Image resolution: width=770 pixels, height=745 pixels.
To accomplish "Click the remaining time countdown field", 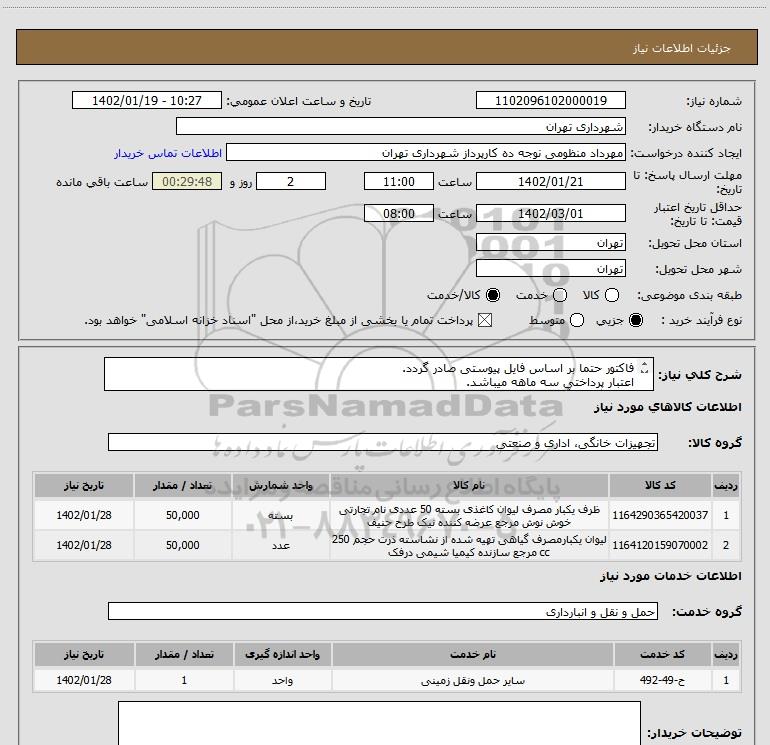I will [x=186, y=181].
